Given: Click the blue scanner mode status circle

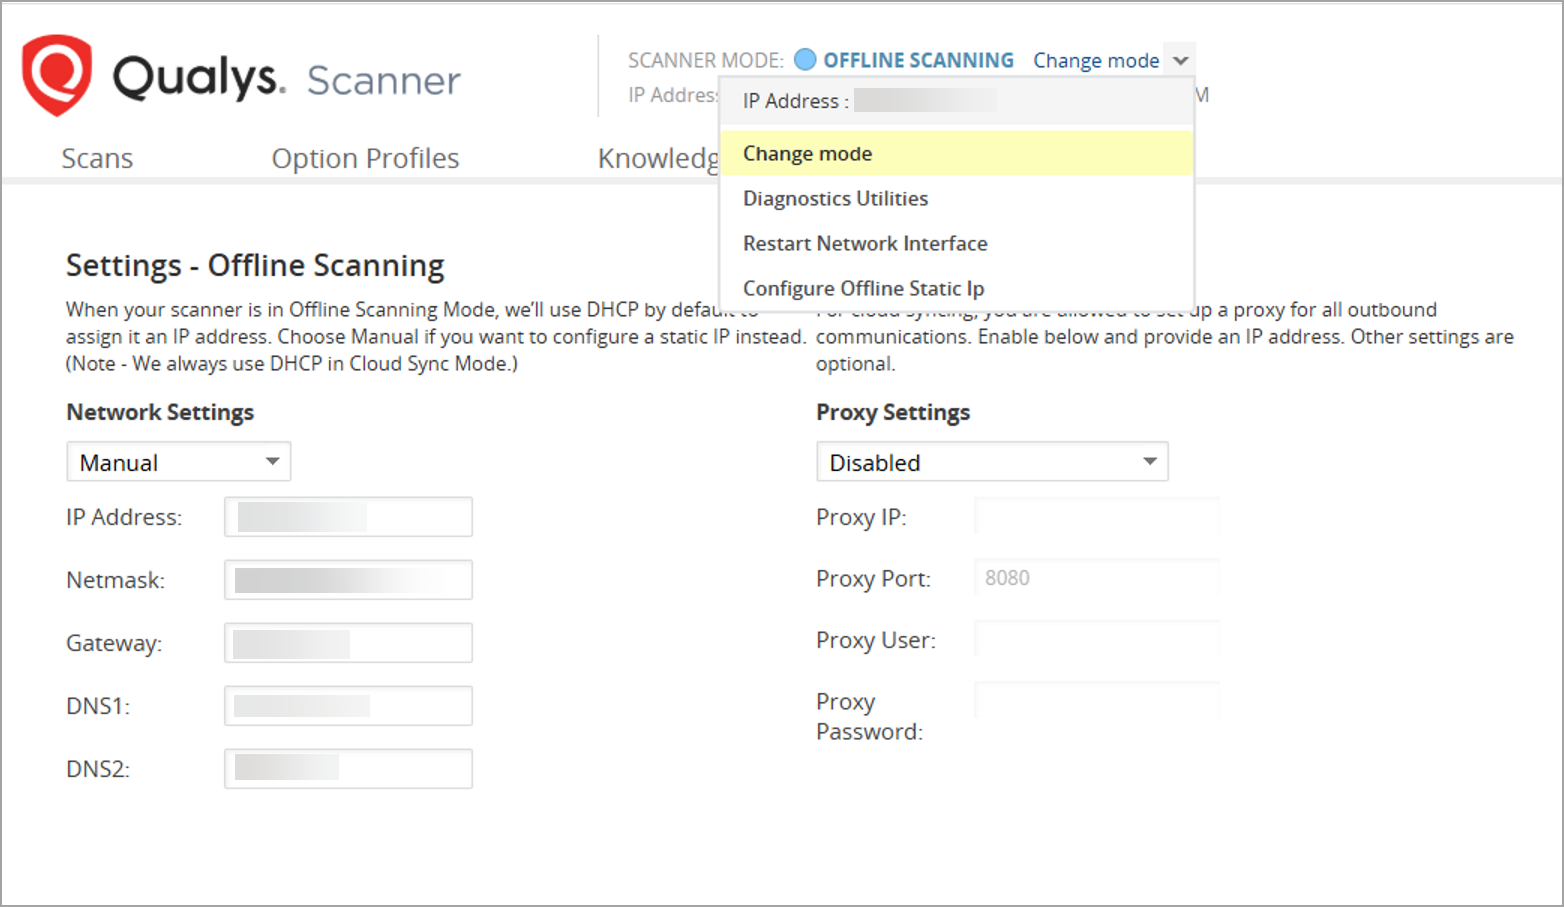Looking at the screenshot, I should point(805,60).
